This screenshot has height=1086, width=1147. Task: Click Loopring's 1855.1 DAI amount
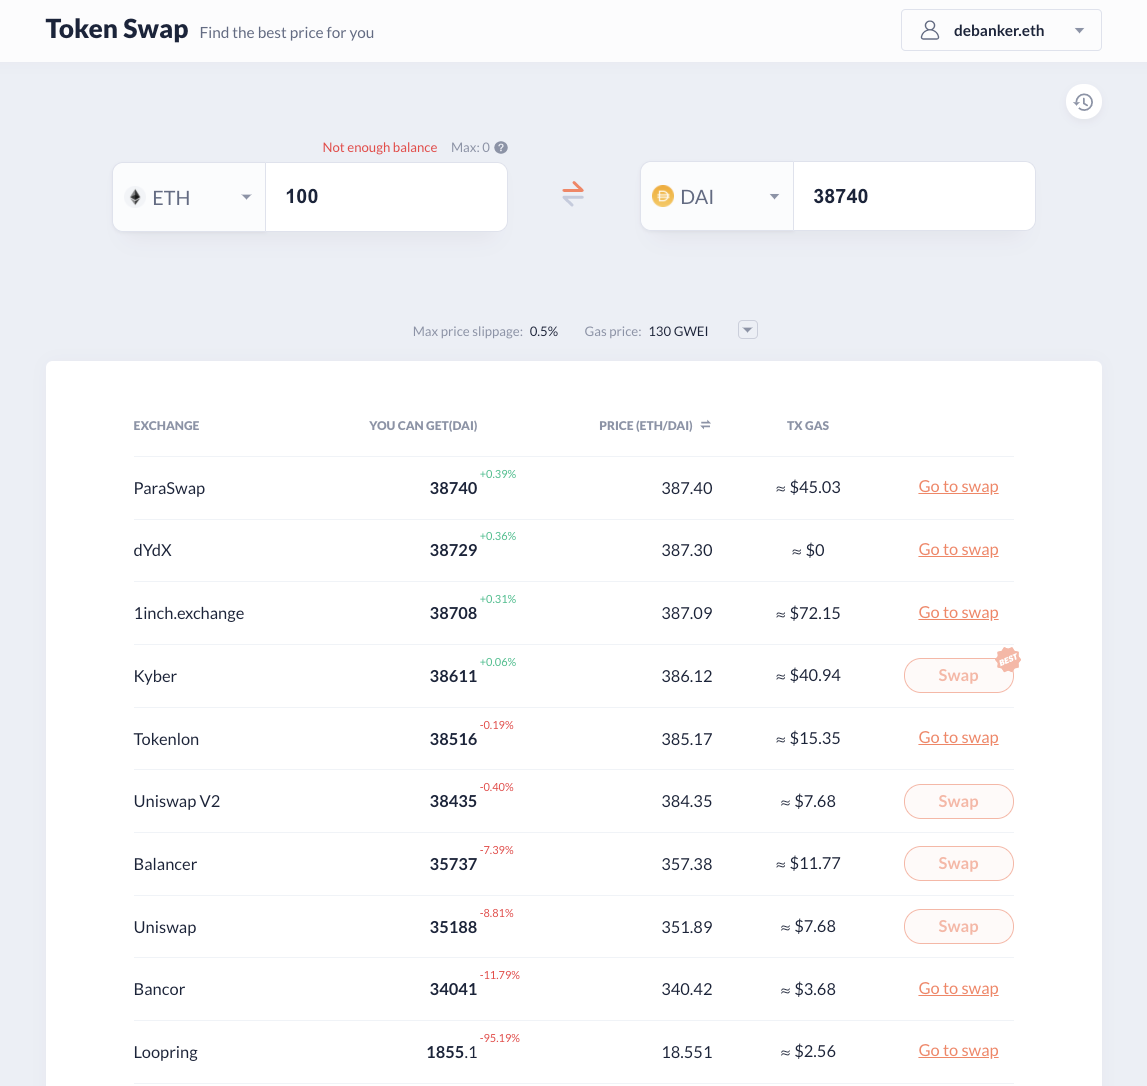452,1052
